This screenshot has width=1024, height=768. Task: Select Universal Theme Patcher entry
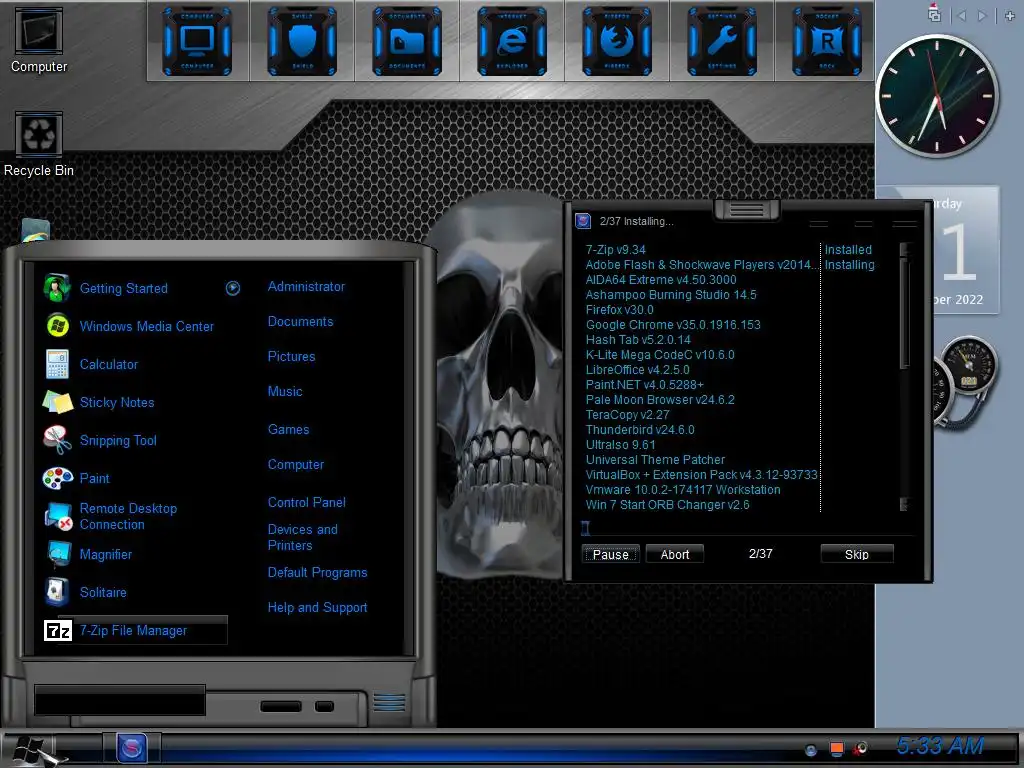655,460
